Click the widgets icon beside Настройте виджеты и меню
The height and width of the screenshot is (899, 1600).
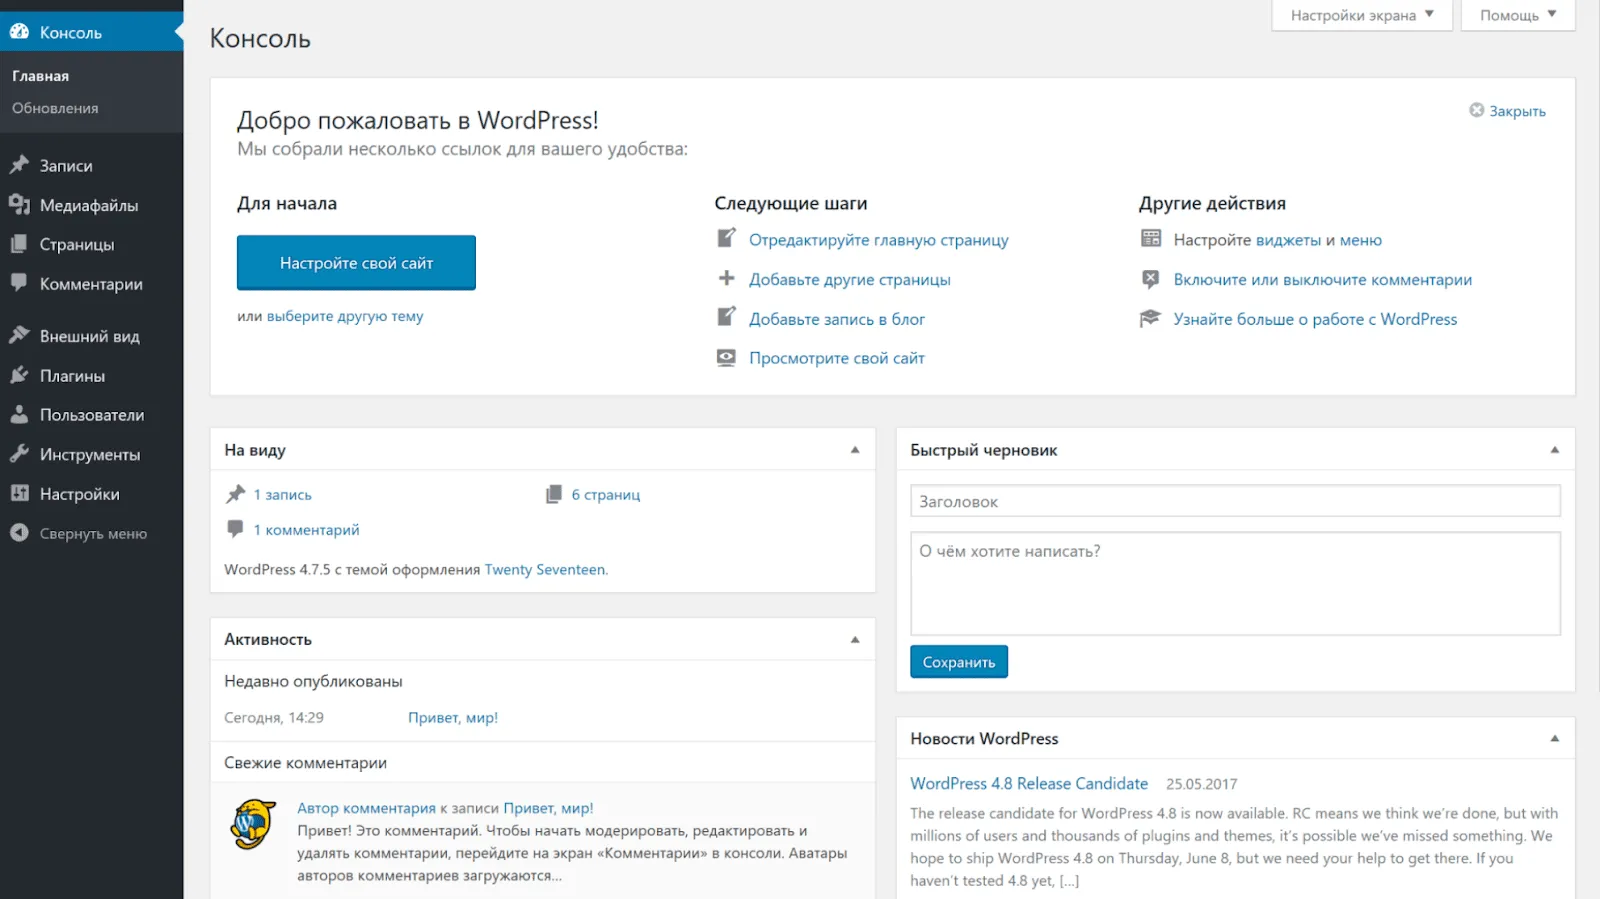coord(1151,238)
